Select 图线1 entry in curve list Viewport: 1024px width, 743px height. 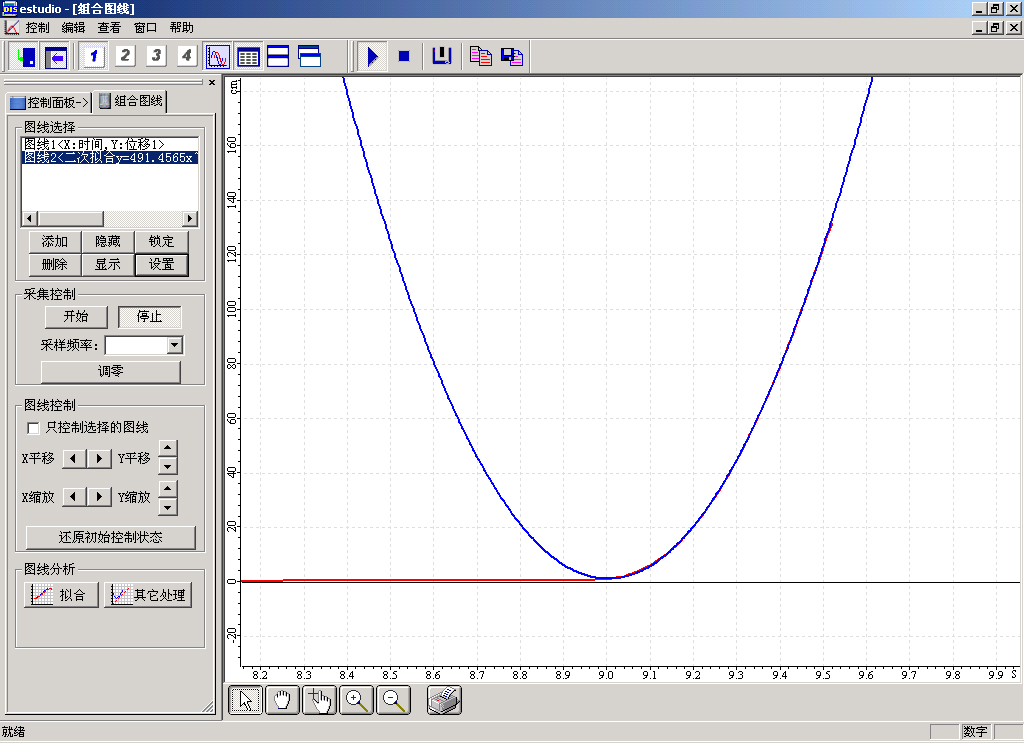tap(95, 144)
